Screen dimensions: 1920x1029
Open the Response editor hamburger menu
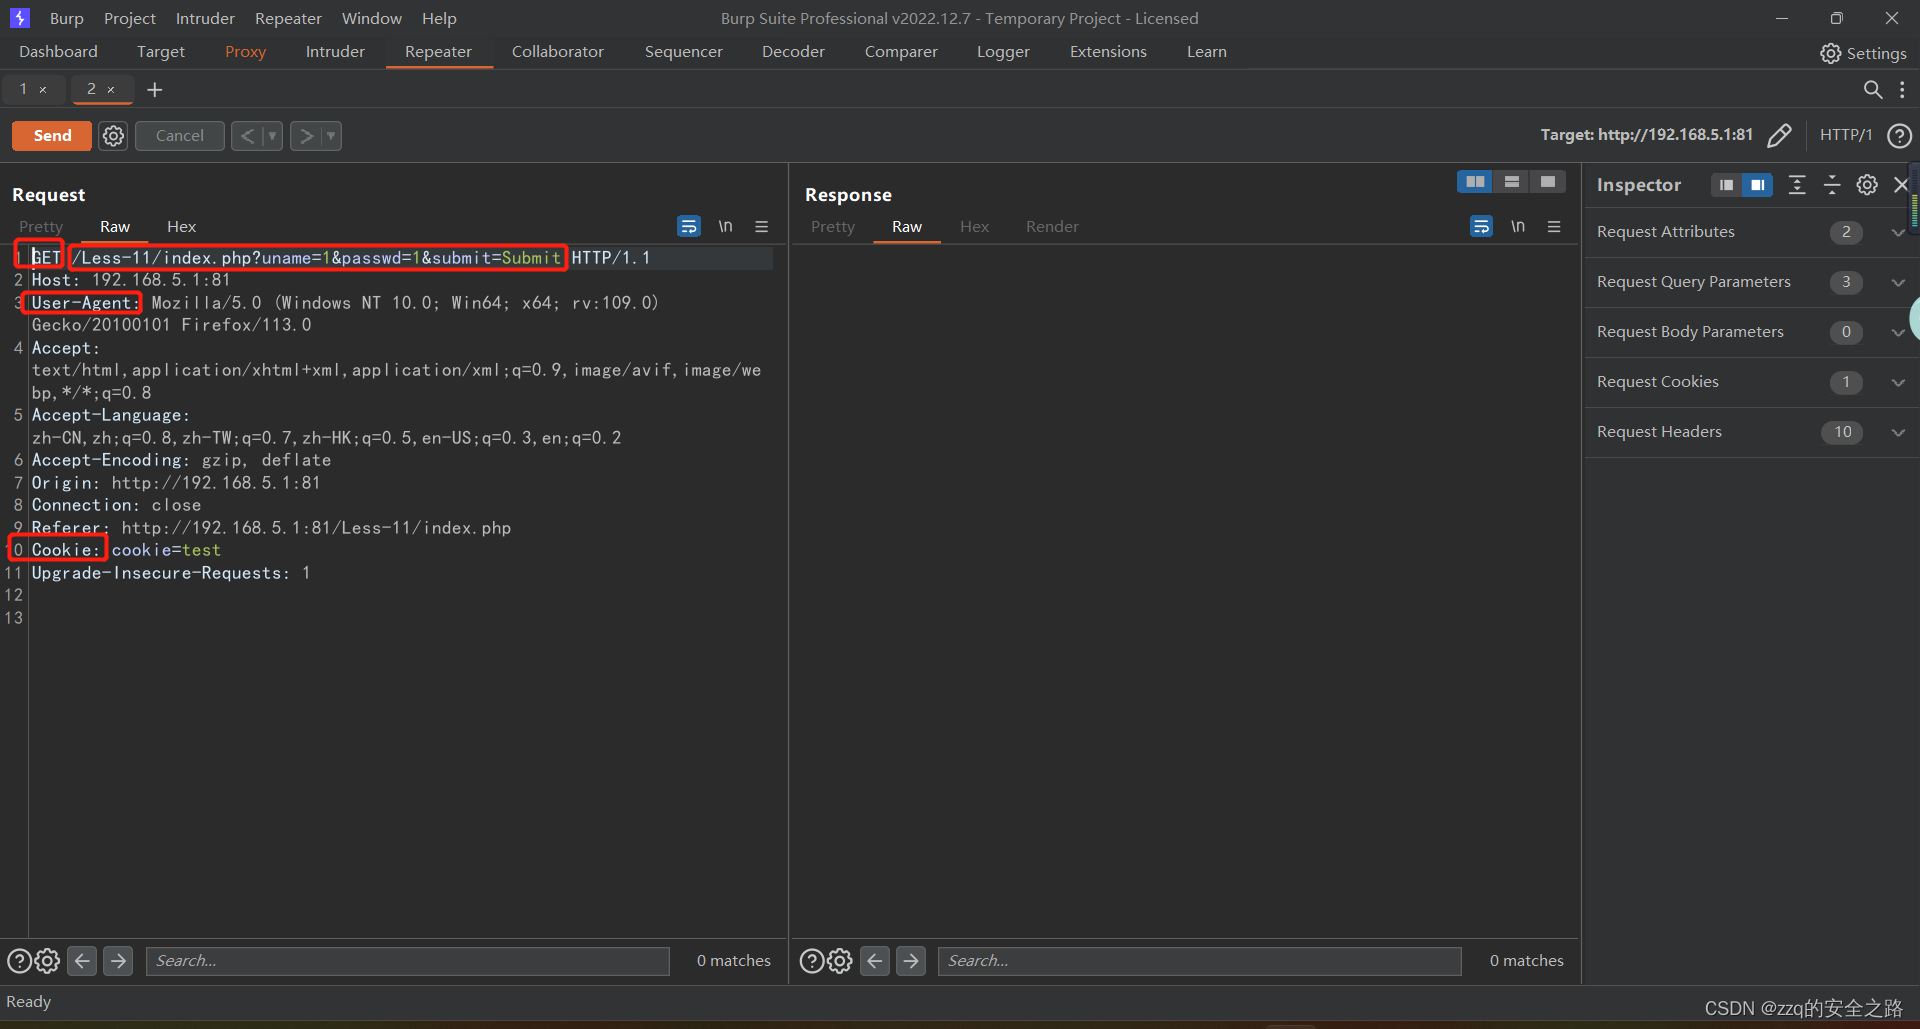(x=1554, y=227)
